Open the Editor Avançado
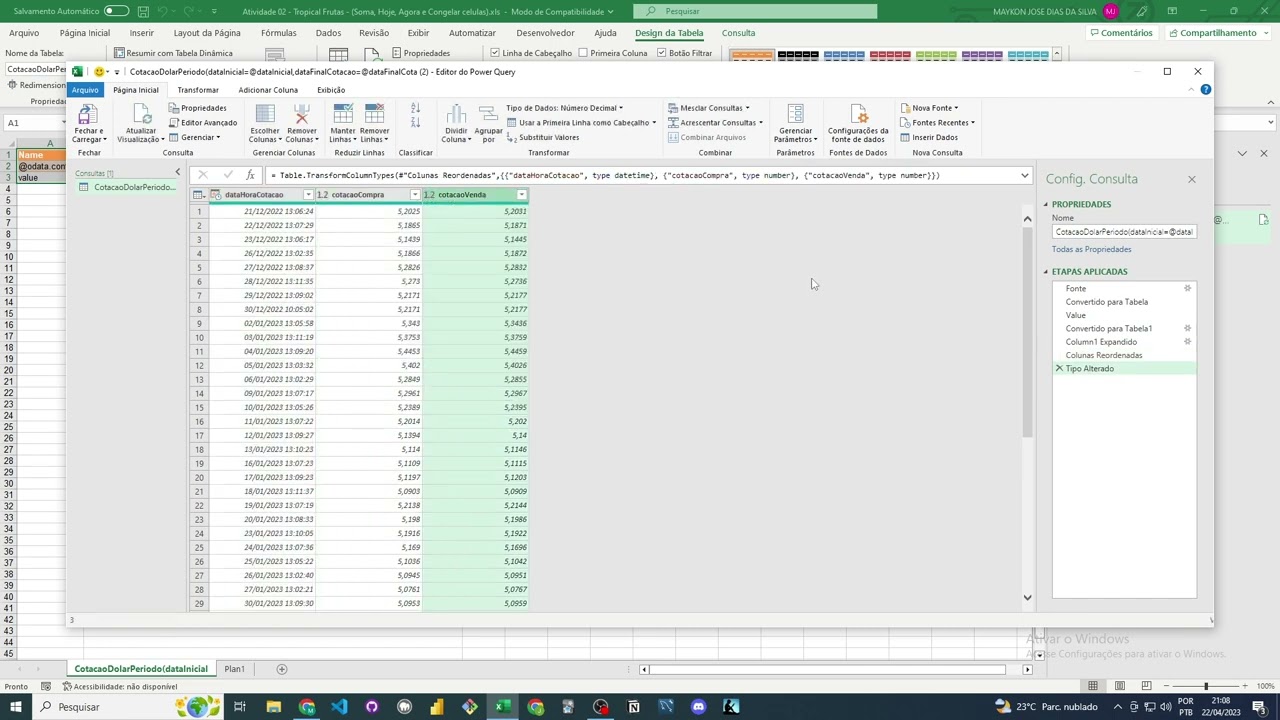The width and height of the screenshot is (1280, 720). coord(203,123)
